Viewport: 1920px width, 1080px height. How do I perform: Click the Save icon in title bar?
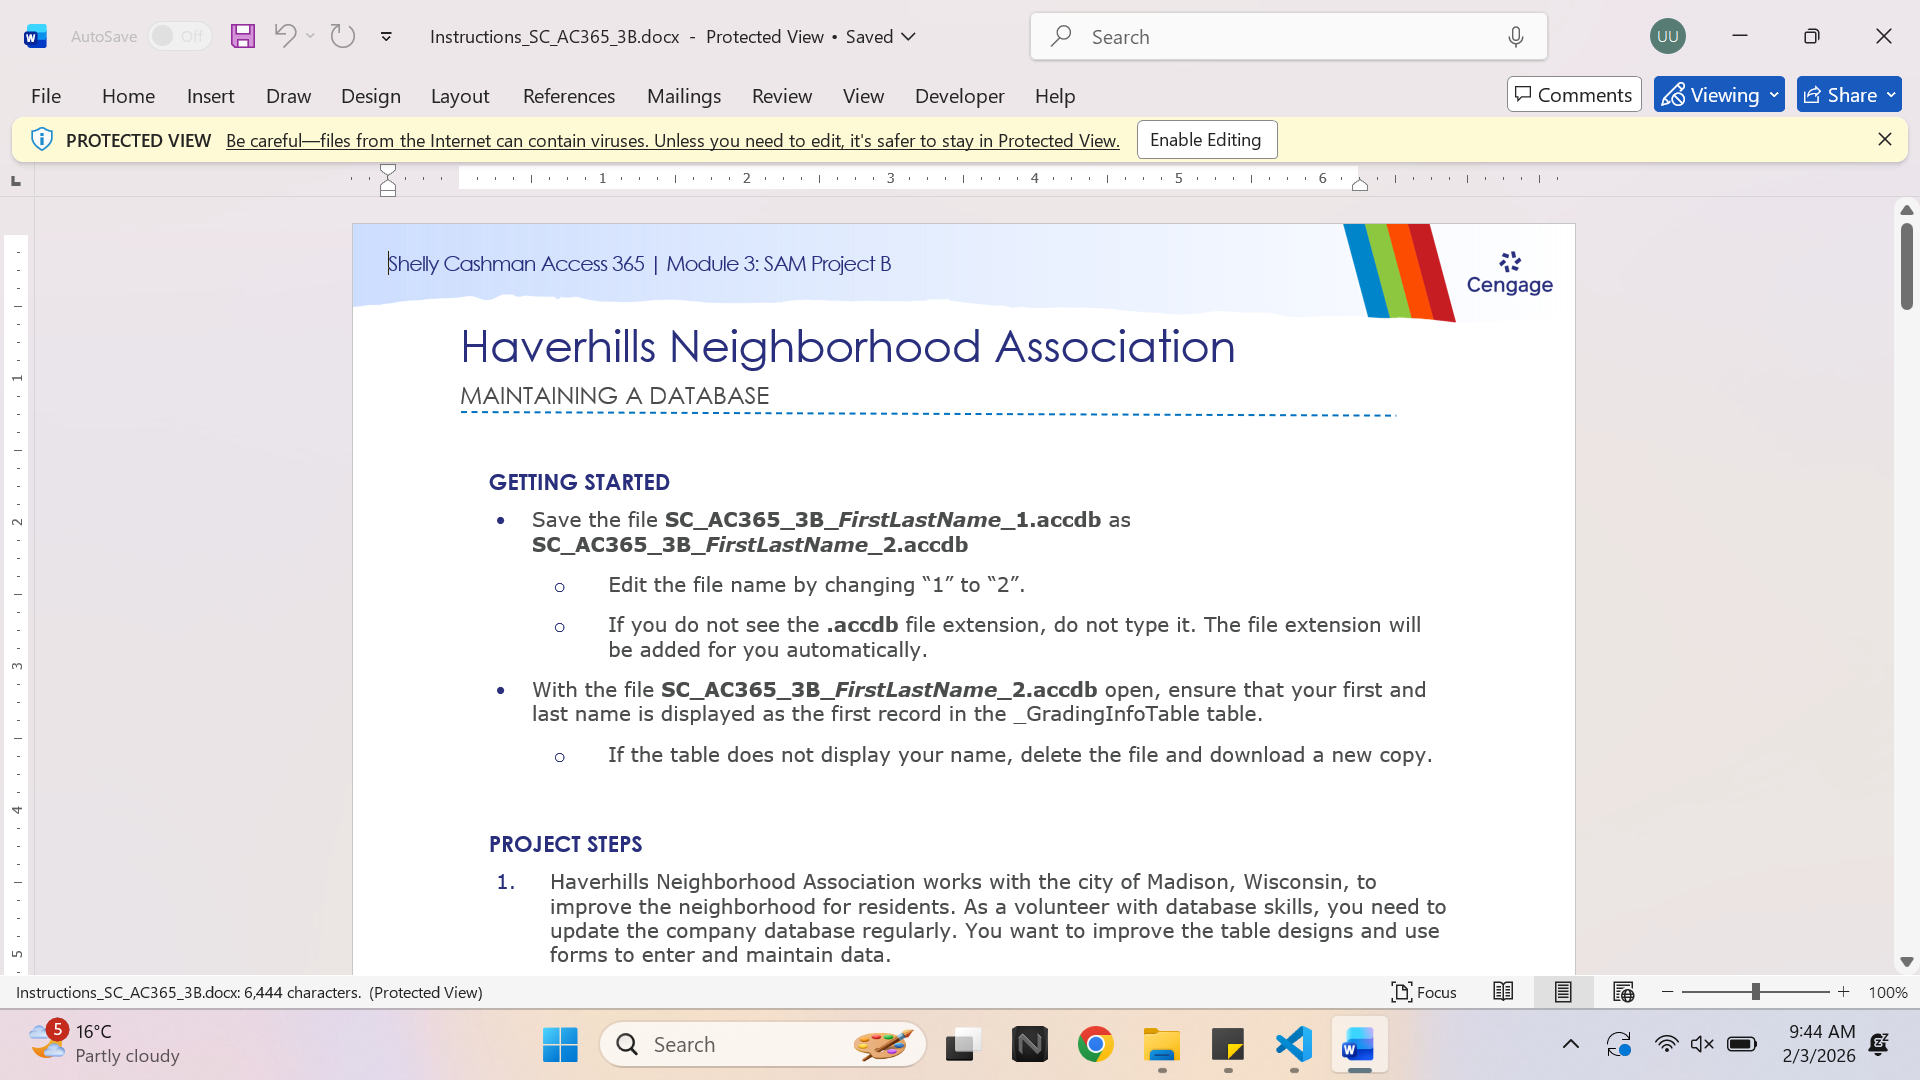point(242,36)
